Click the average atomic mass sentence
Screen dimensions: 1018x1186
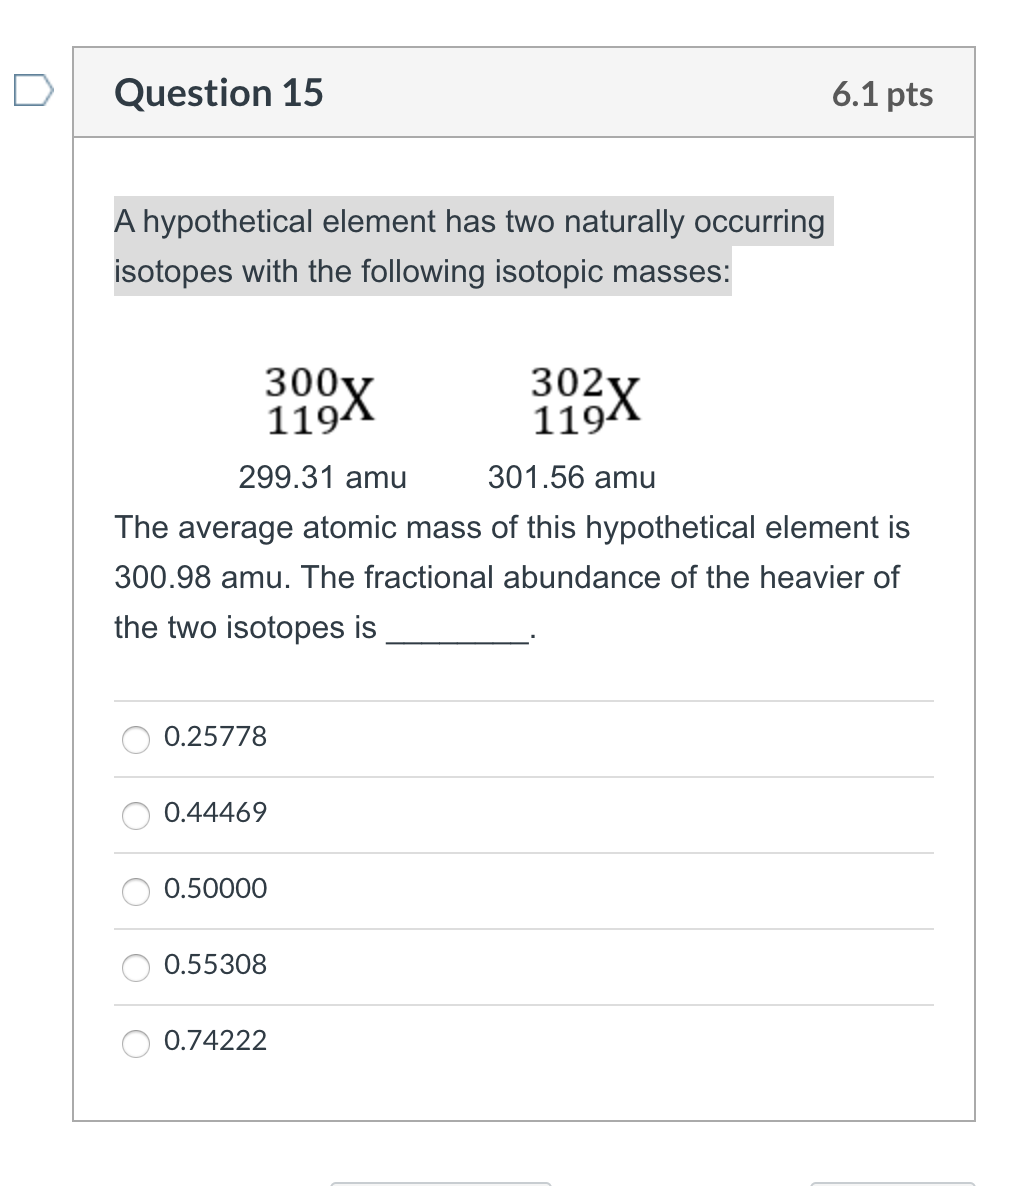pos(510,577)
